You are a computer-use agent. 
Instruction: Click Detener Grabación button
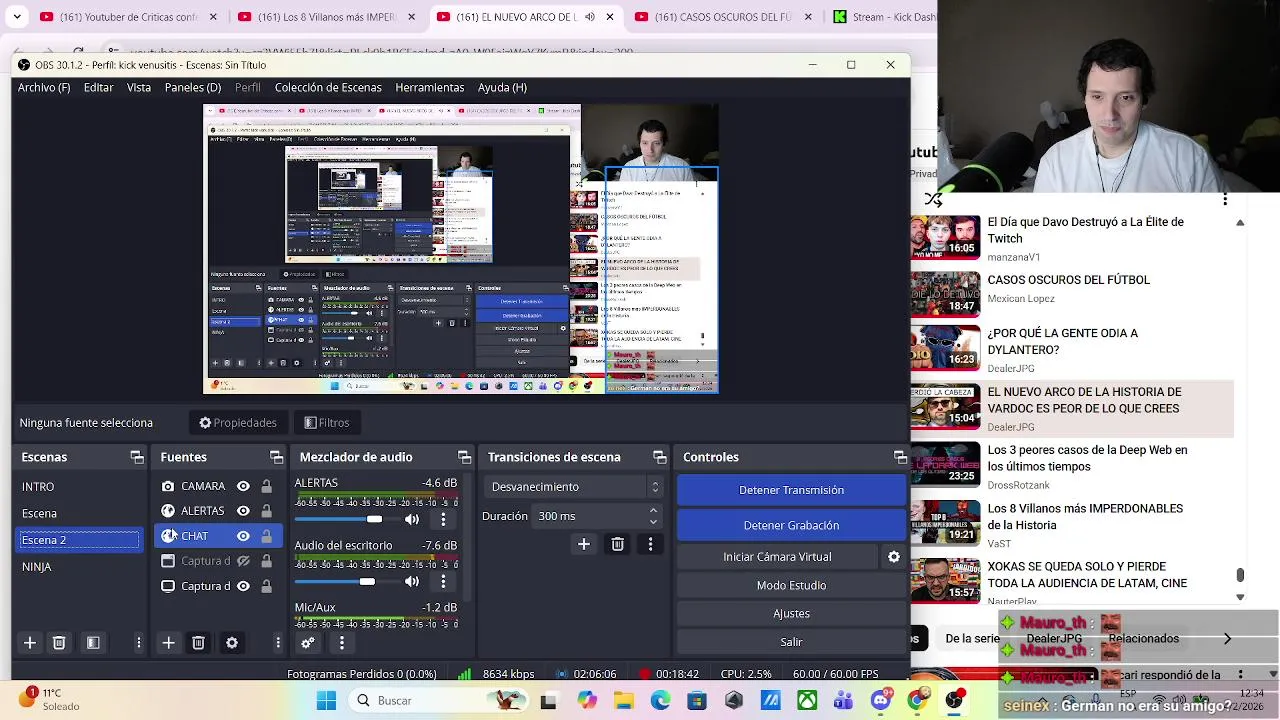[x=791, y=525]
